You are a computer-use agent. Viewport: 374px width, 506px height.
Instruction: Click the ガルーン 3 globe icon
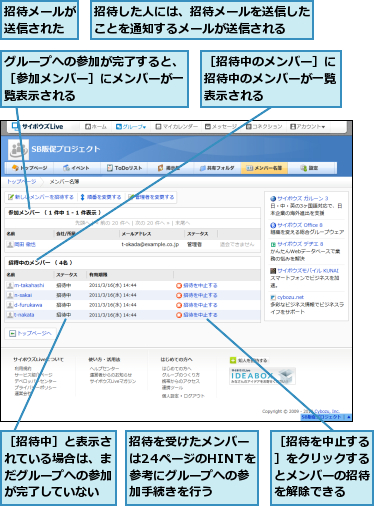pyautogui.click(x=273, y=199)
